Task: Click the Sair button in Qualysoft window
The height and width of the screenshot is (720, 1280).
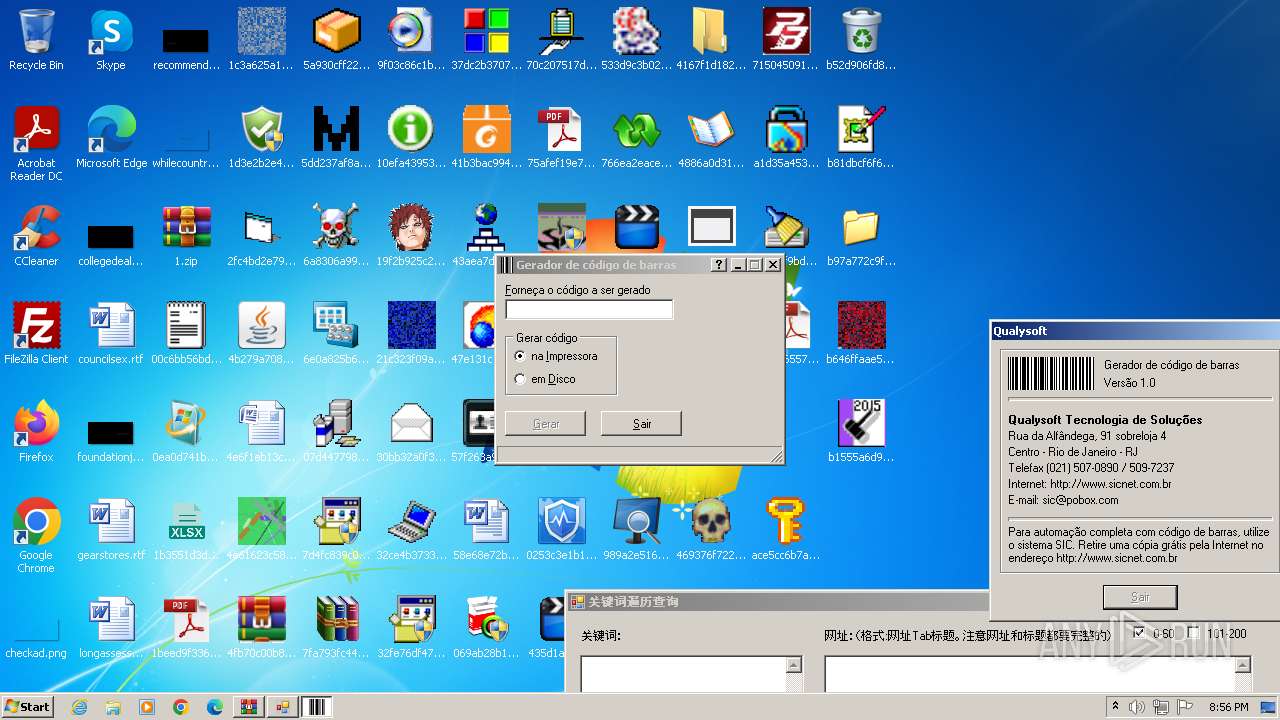Action: tap(1140, 597)
